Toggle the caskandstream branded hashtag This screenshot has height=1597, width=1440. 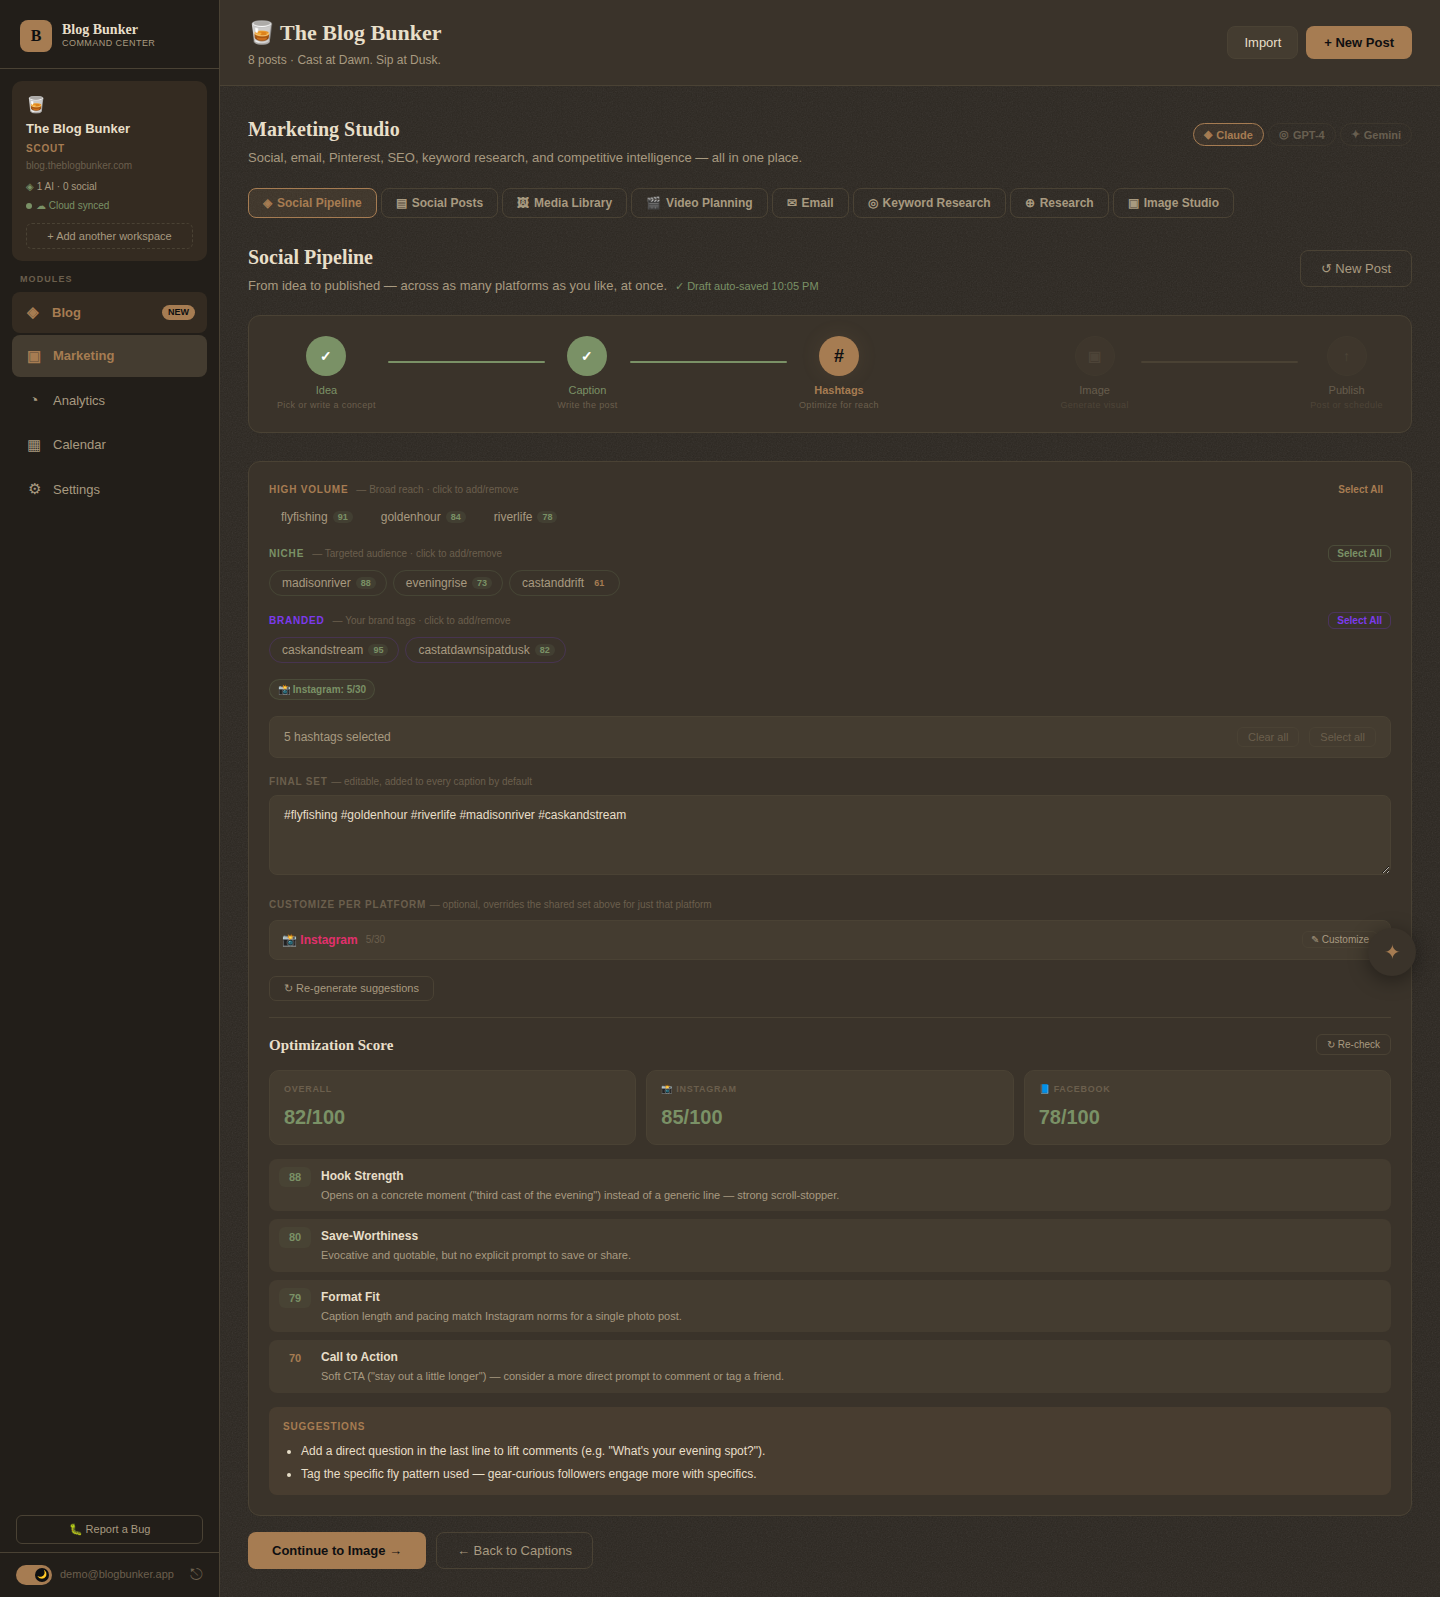pyautogui.click(x=334, y=650)
